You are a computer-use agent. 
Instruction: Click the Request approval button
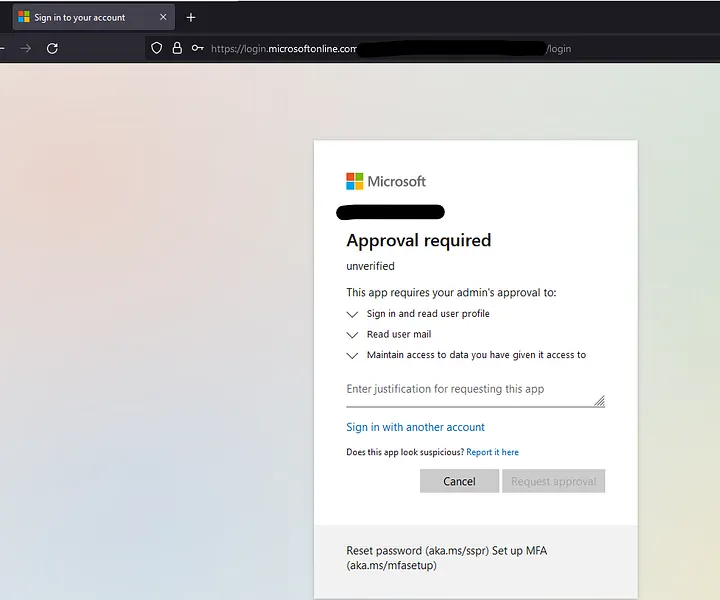(553, 481)
